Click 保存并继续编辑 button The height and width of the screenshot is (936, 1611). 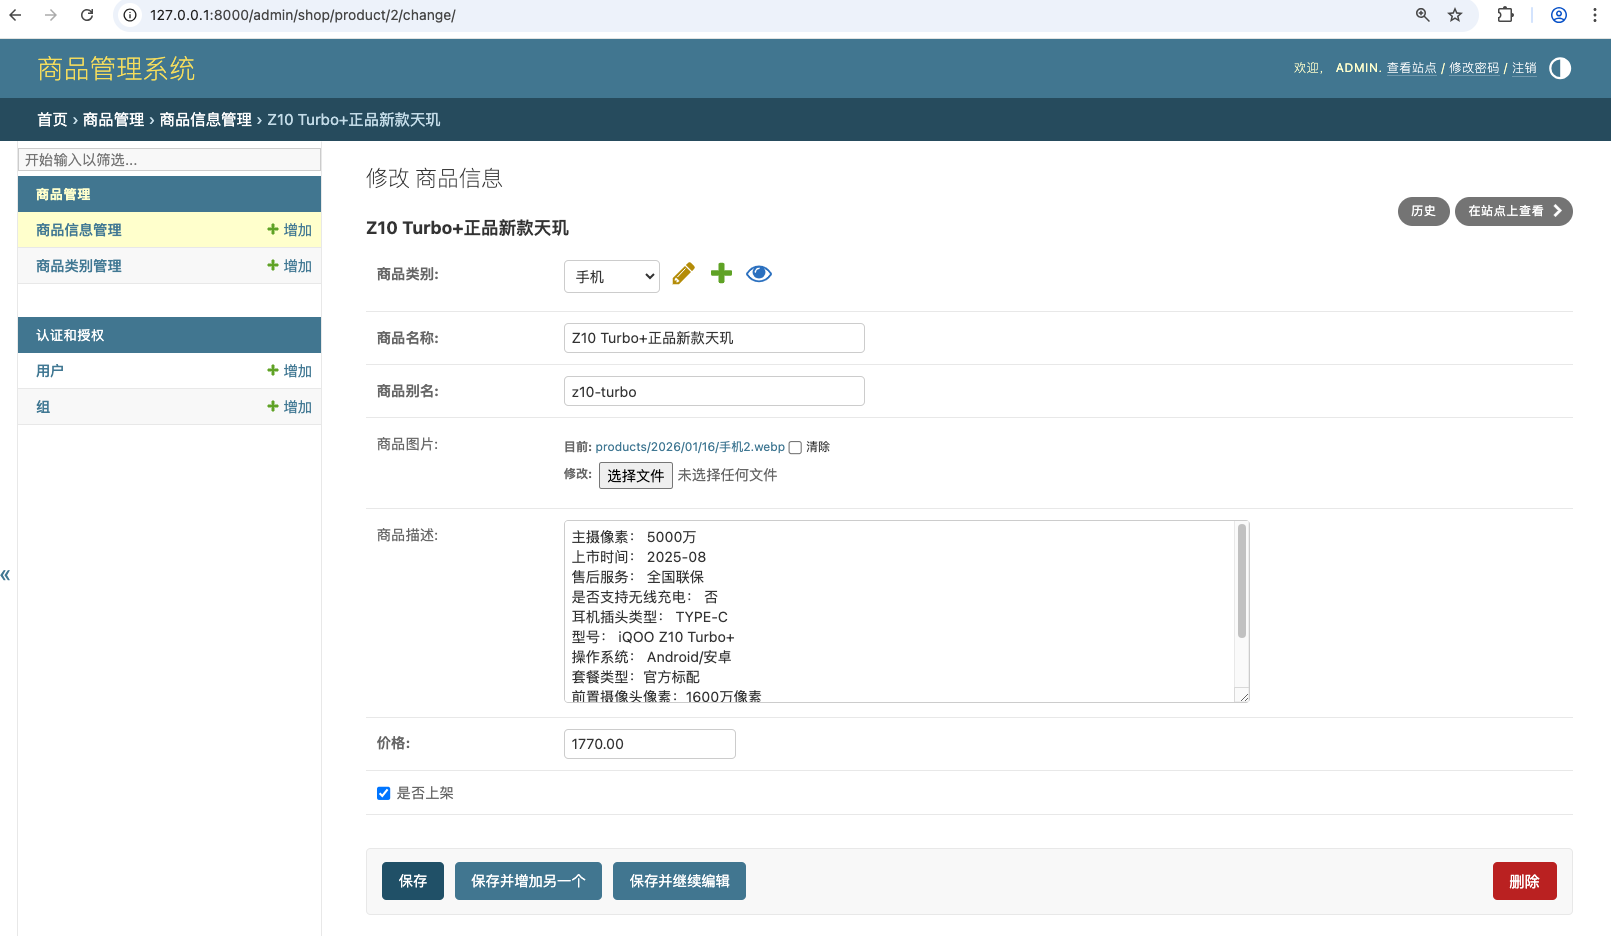680,881
